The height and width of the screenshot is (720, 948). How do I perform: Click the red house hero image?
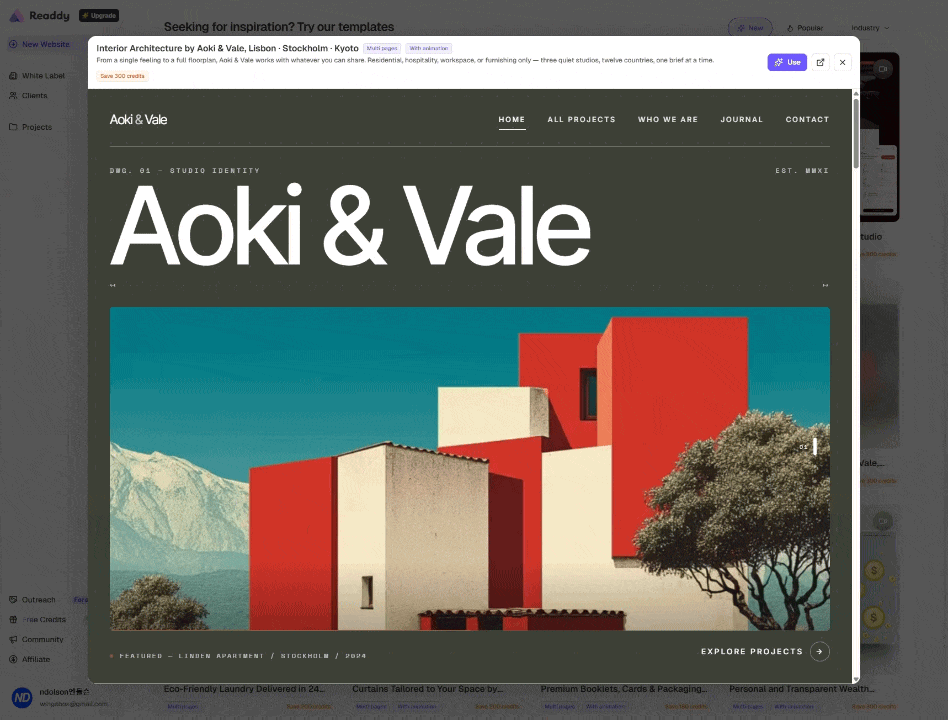(x=470, y=469)
